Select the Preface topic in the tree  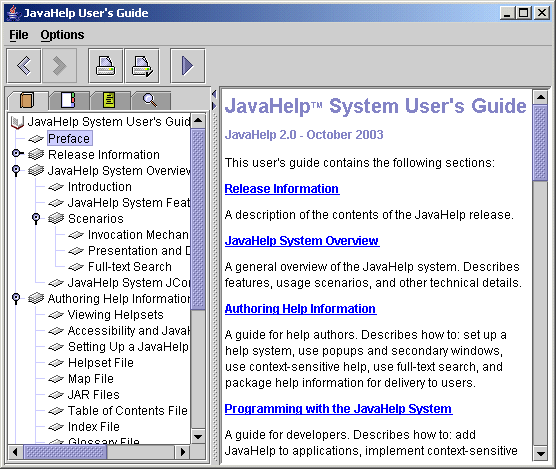69,138
